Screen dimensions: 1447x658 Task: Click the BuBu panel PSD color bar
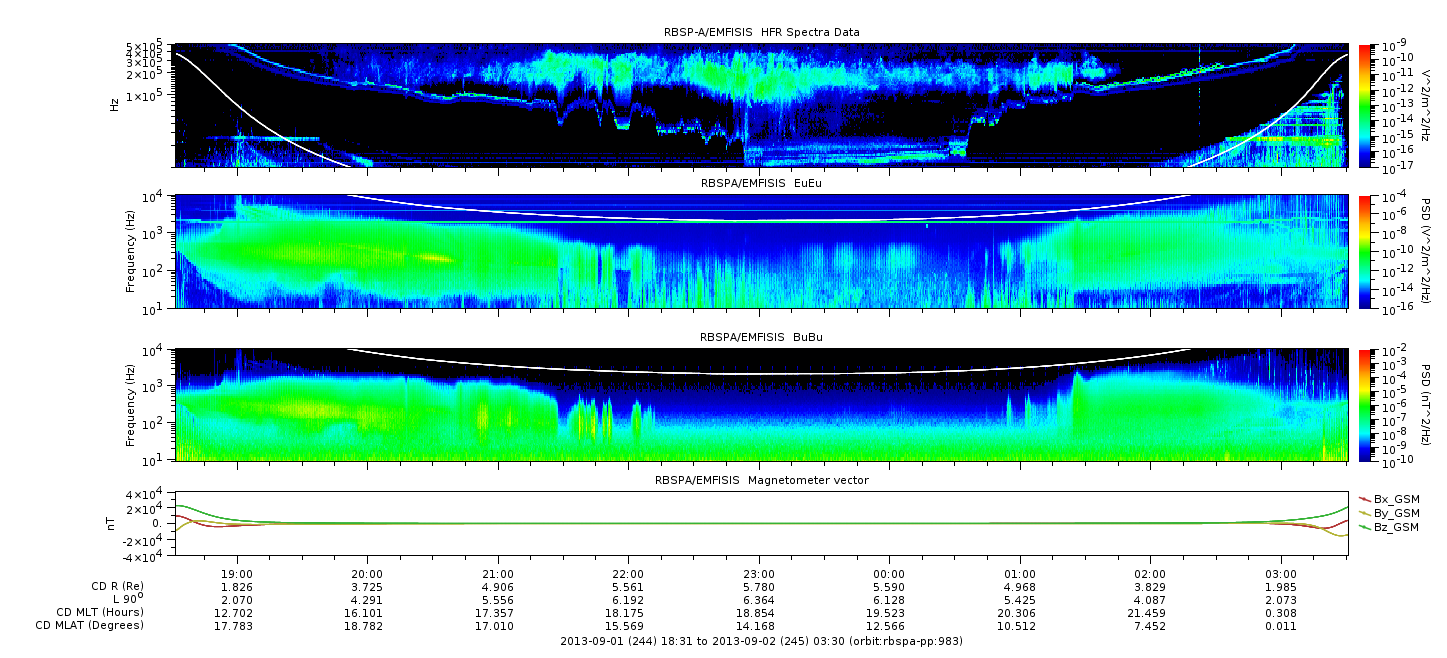click(x=1366, y=404)
